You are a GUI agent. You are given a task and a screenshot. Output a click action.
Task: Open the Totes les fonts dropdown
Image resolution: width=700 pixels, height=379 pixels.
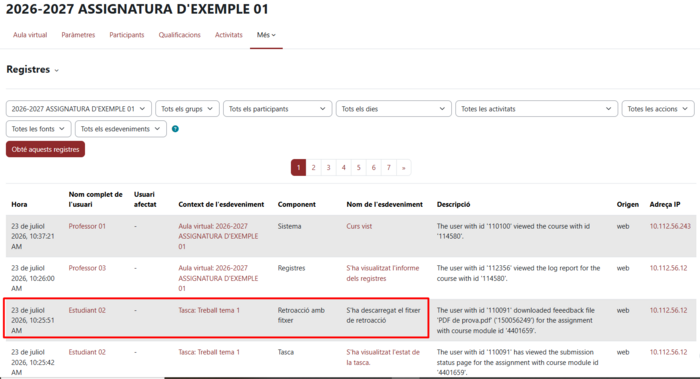[x=38, y=129]
